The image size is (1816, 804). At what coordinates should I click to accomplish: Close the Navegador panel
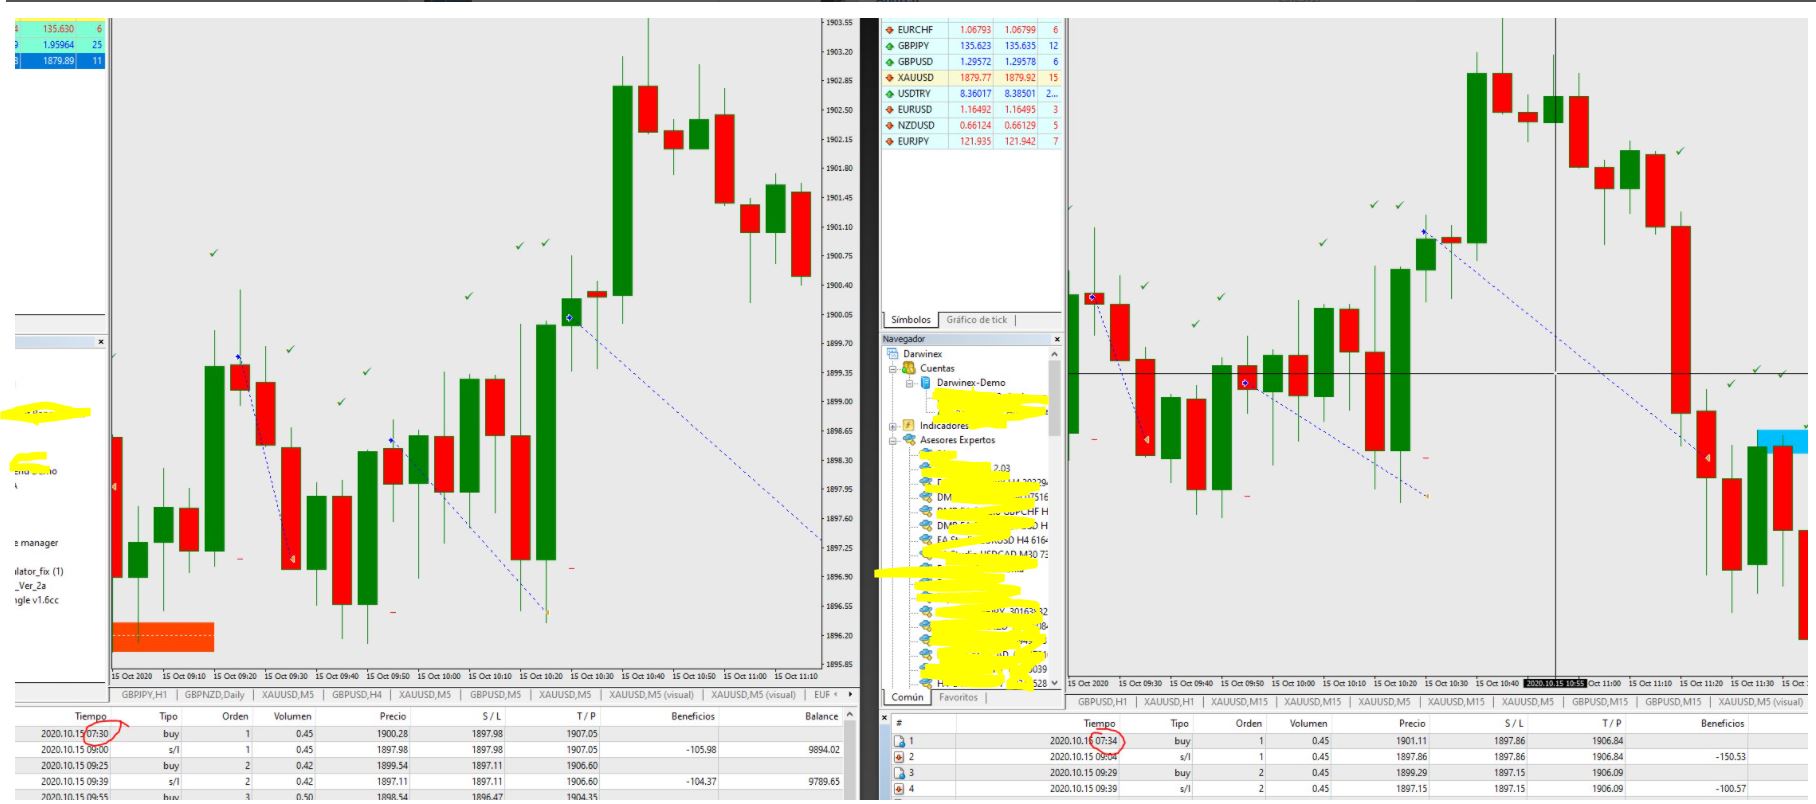1057,340
